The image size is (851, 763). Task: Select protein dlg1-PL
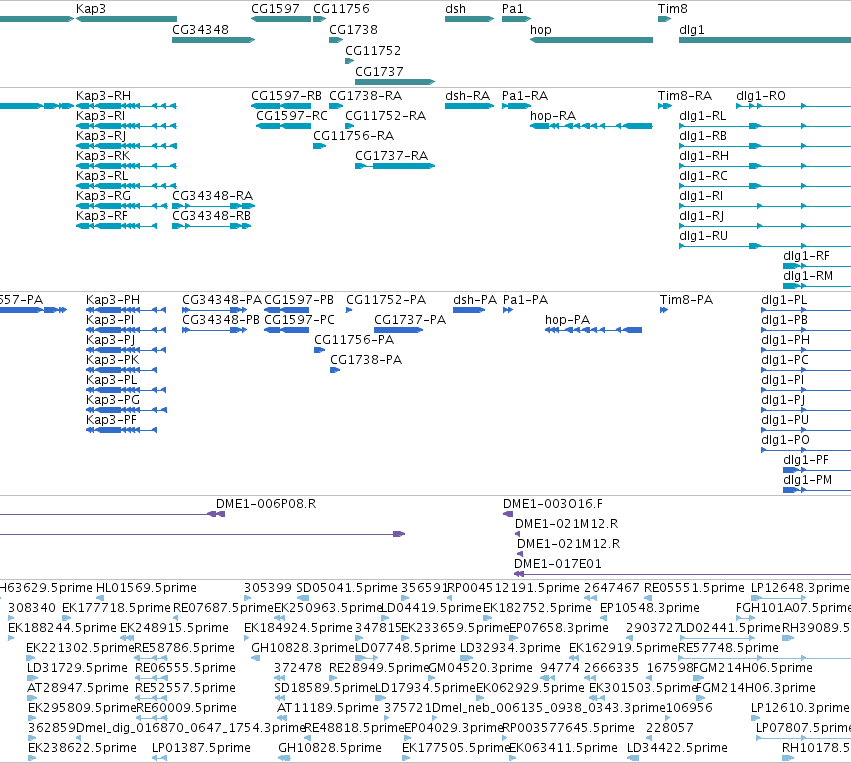[784, 300]
